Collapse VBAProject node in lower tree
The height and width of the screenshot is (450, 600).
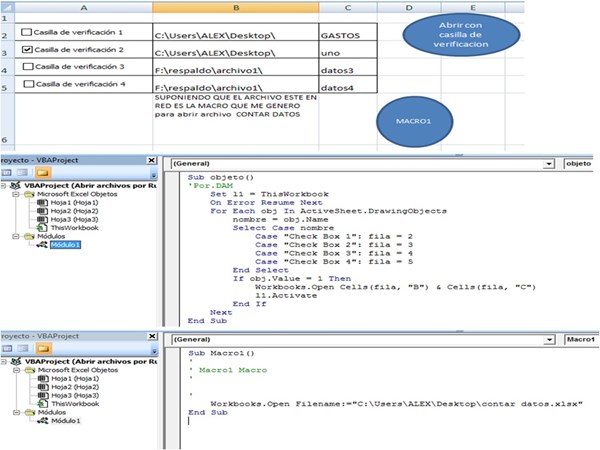coord(4,362)
